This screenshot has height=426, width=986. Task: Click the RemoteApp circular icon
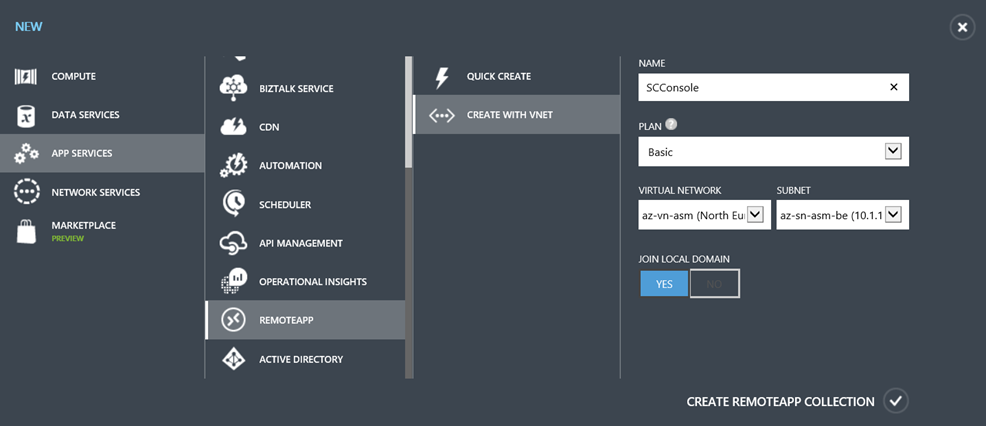coord(233,320)
